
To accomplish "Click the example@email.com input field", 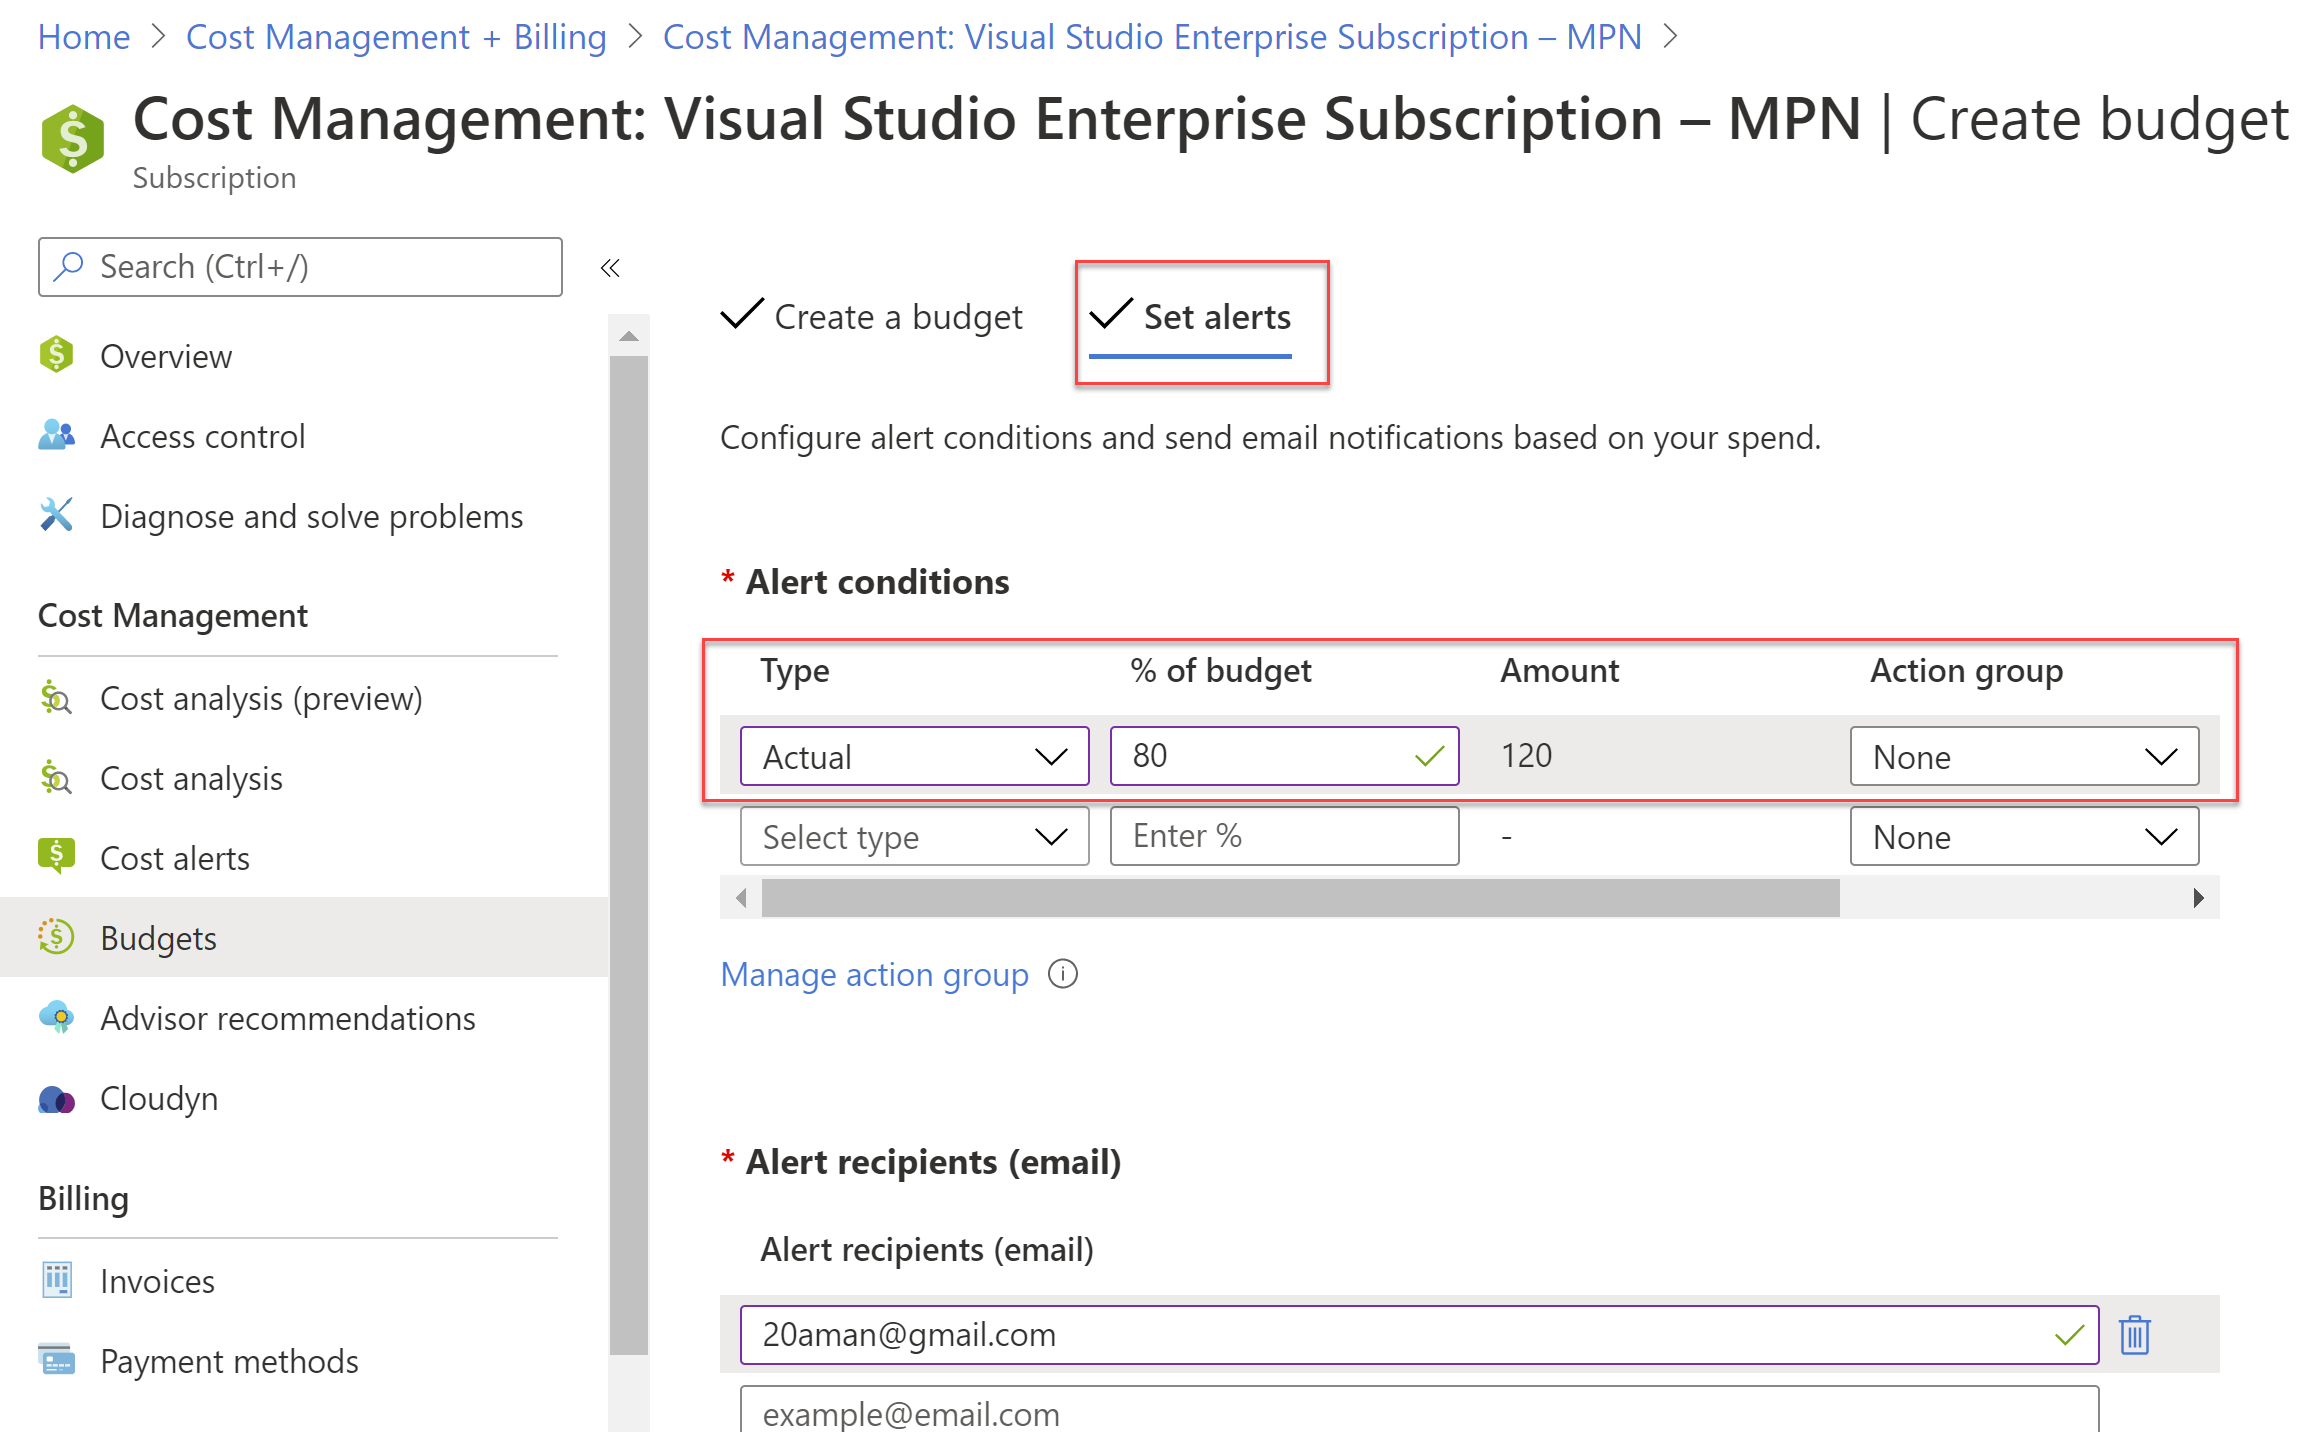I will [x=1419, y=1410].
